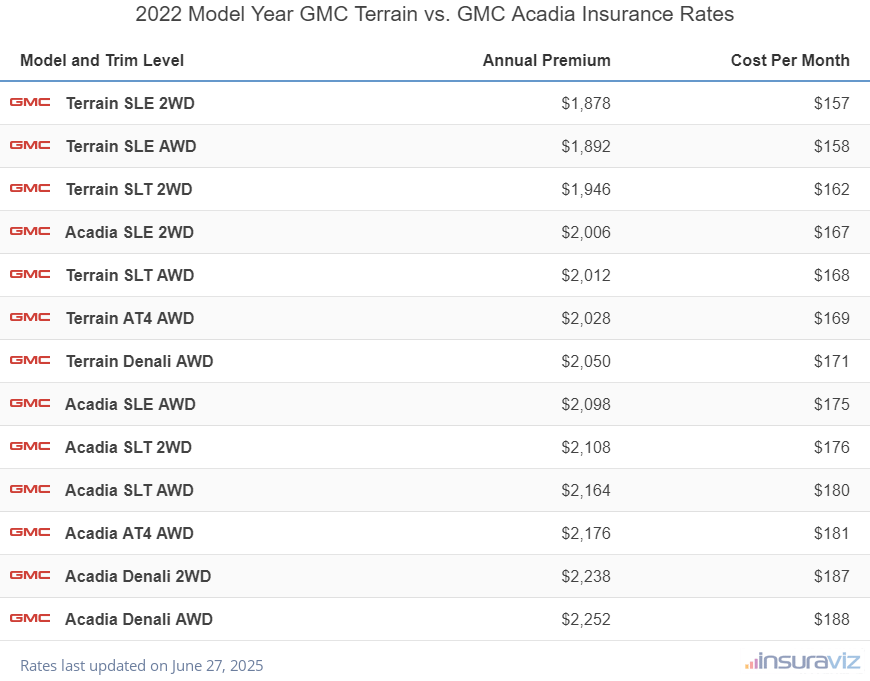The width and height of the screenshot is (870, 681).
Task: Click the Rates last updated on June 27, 2025 note
Action: 141,665
